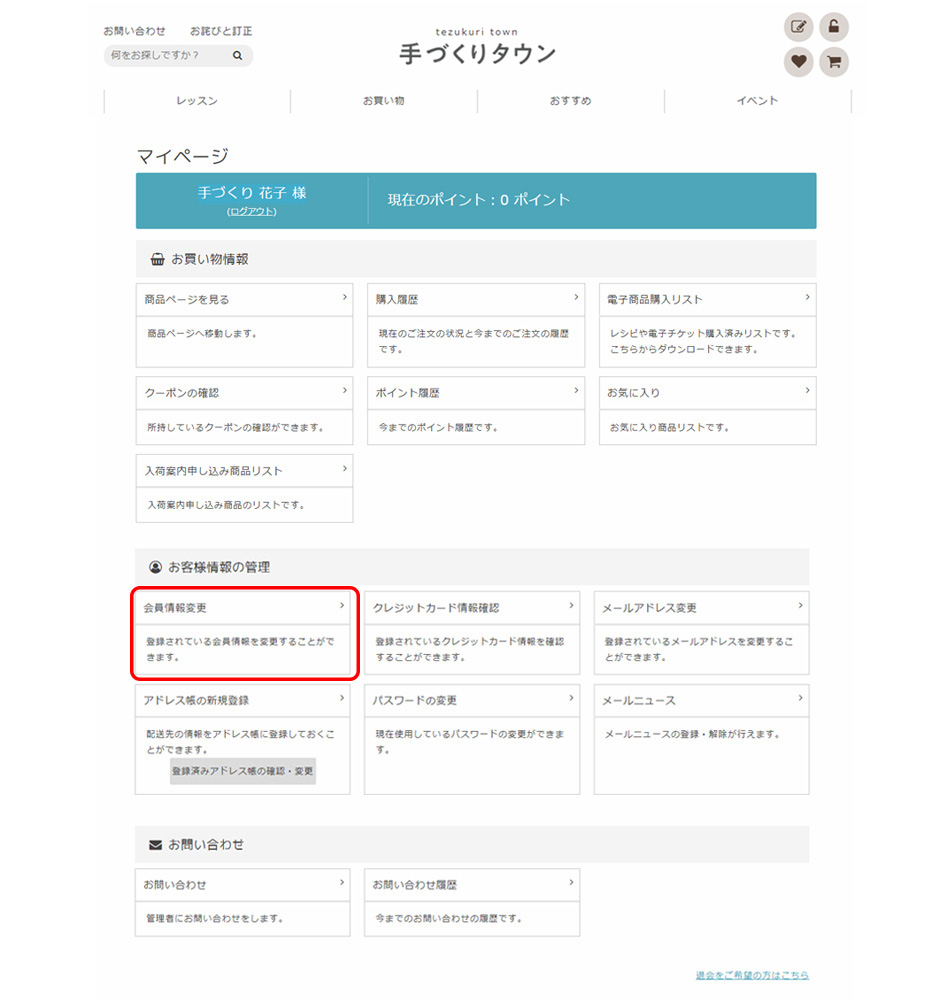
Task: Click the pencil edit icon in header
Action: click(x=798, y=27)
